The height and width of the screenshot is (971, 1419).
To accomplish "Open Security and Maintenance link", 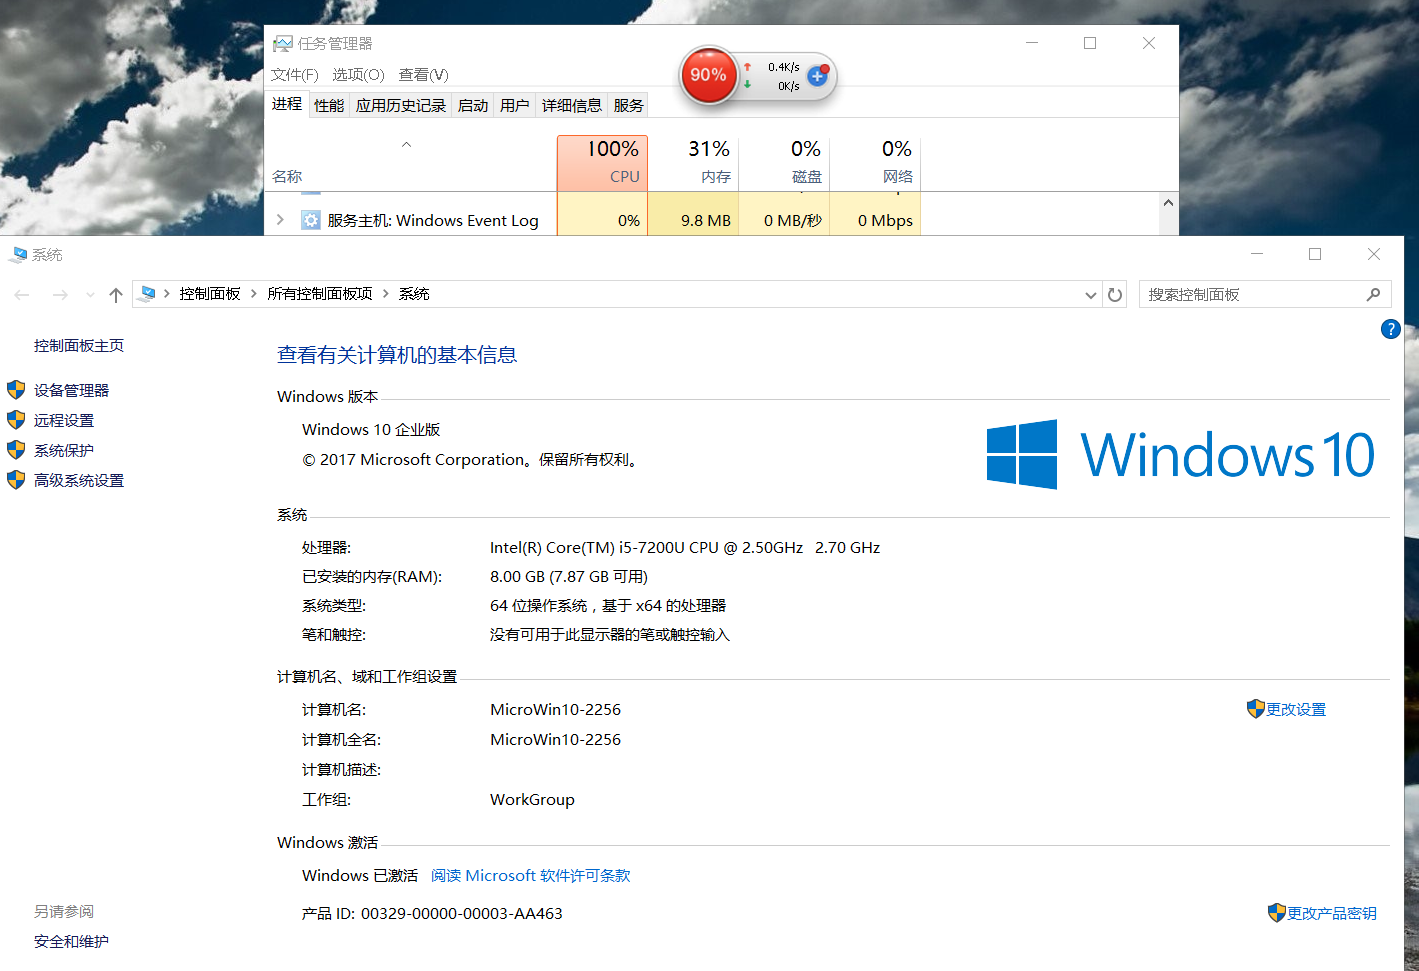I will point(71,941).
